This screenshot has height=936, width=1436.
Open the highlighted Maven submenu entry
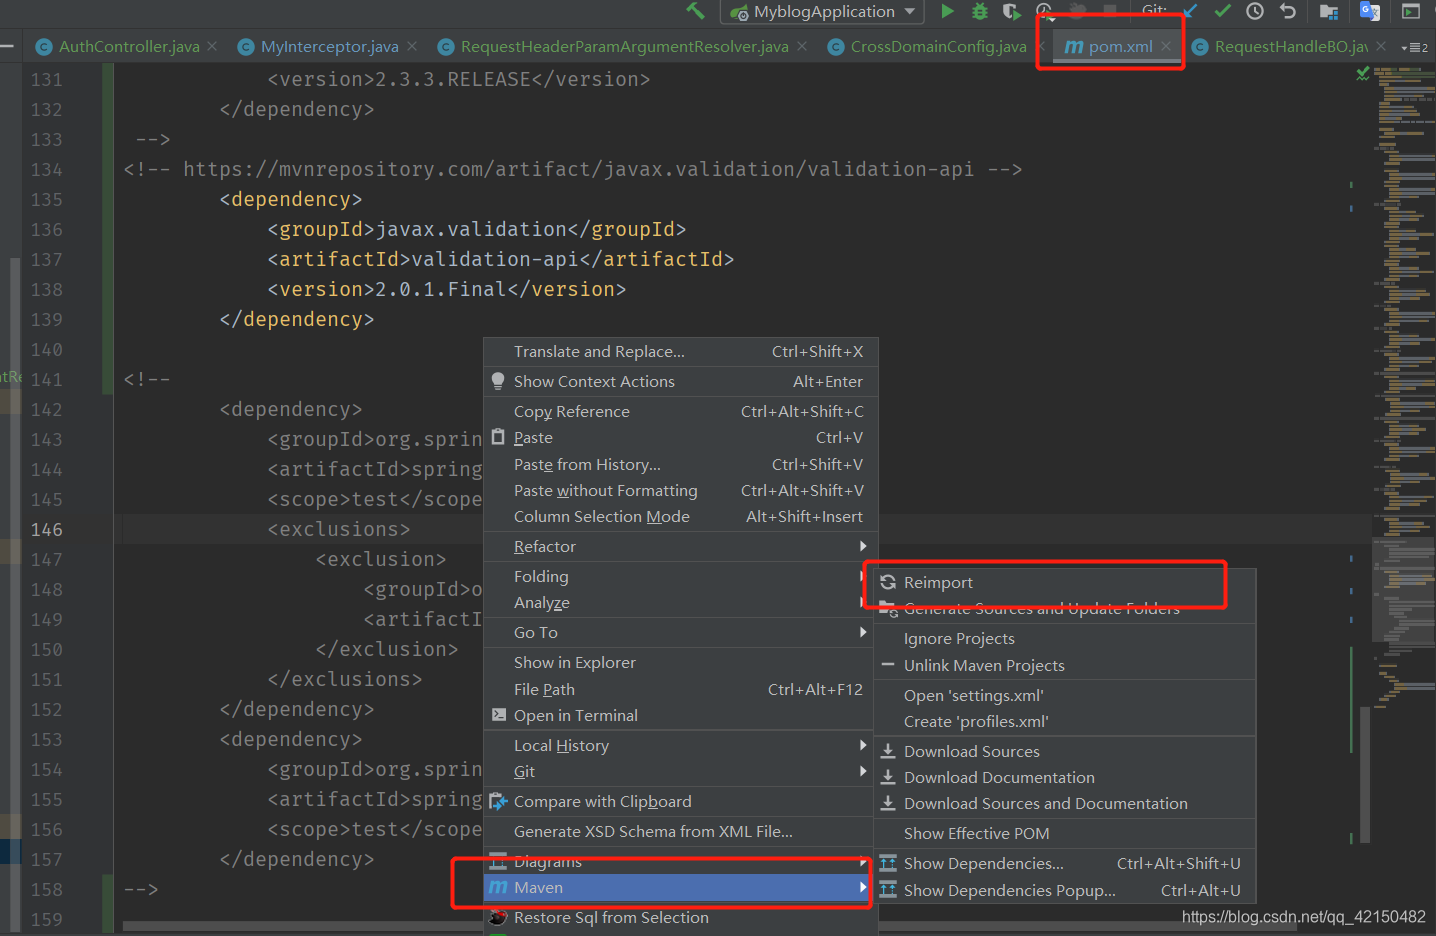click(680, 888)
